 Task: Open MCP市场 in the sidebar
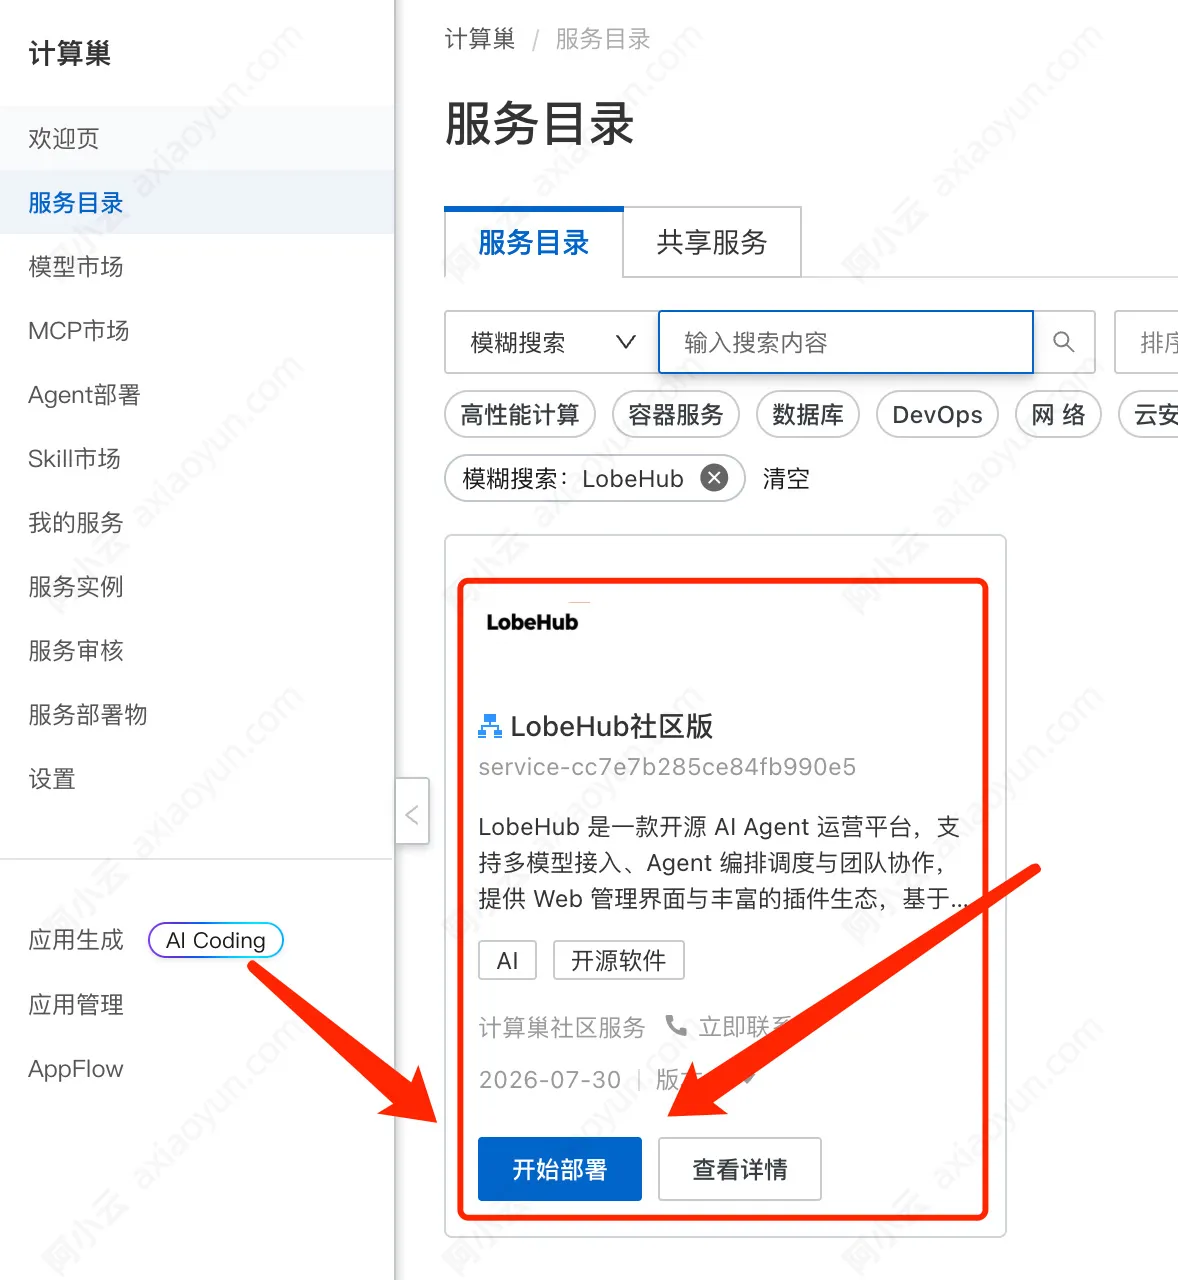point(197,330)
